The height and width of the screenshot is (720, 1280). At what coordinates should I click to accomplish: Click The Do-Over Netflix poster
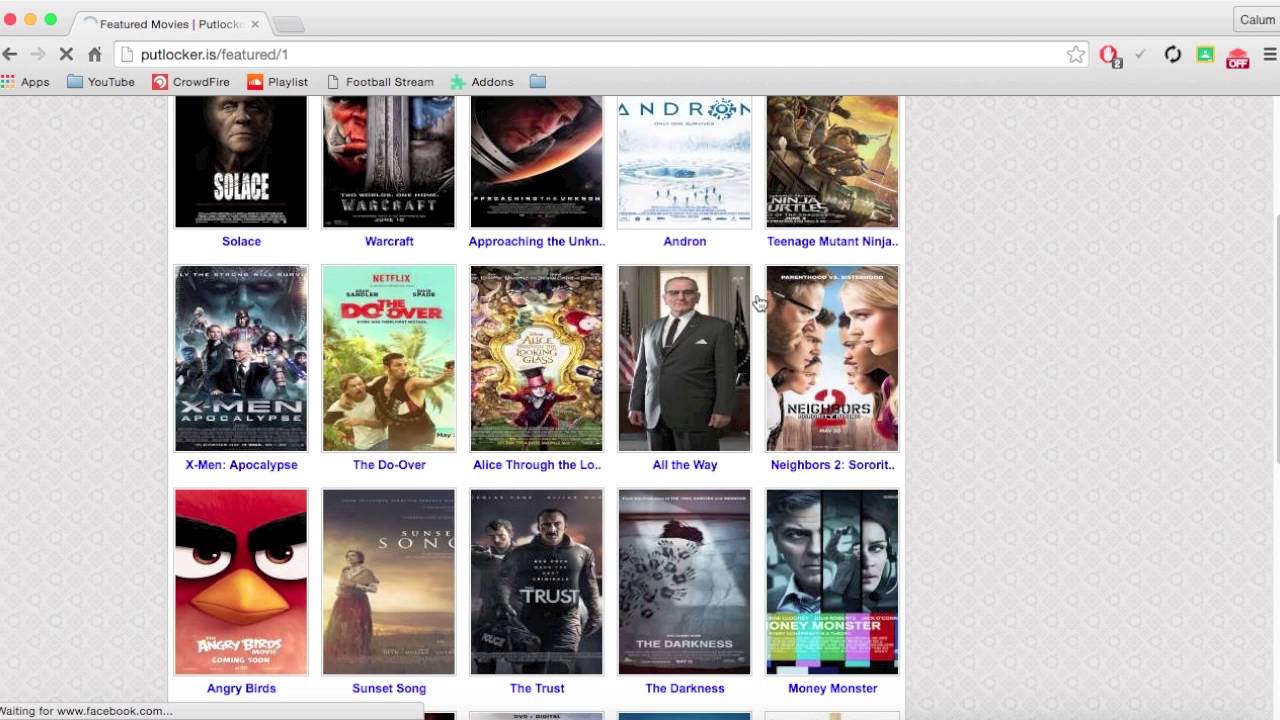coord(389,359)
